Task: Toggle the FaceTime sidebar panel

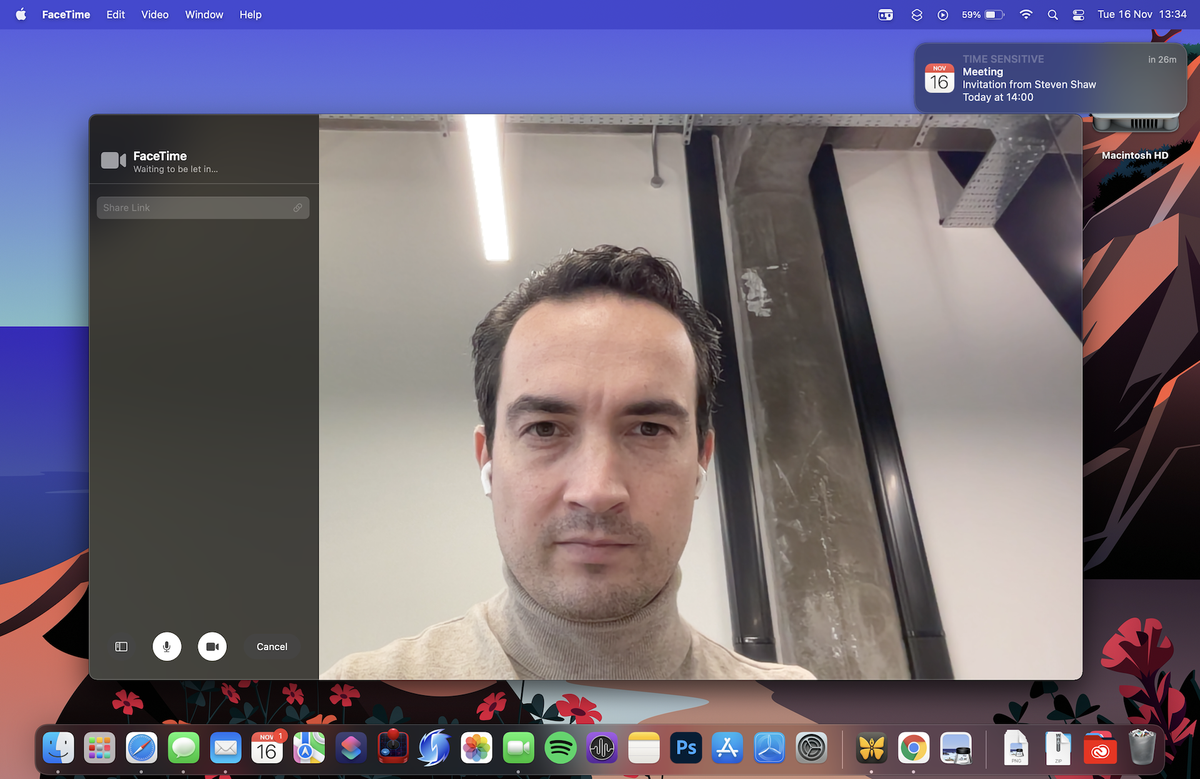Action: 120,646
